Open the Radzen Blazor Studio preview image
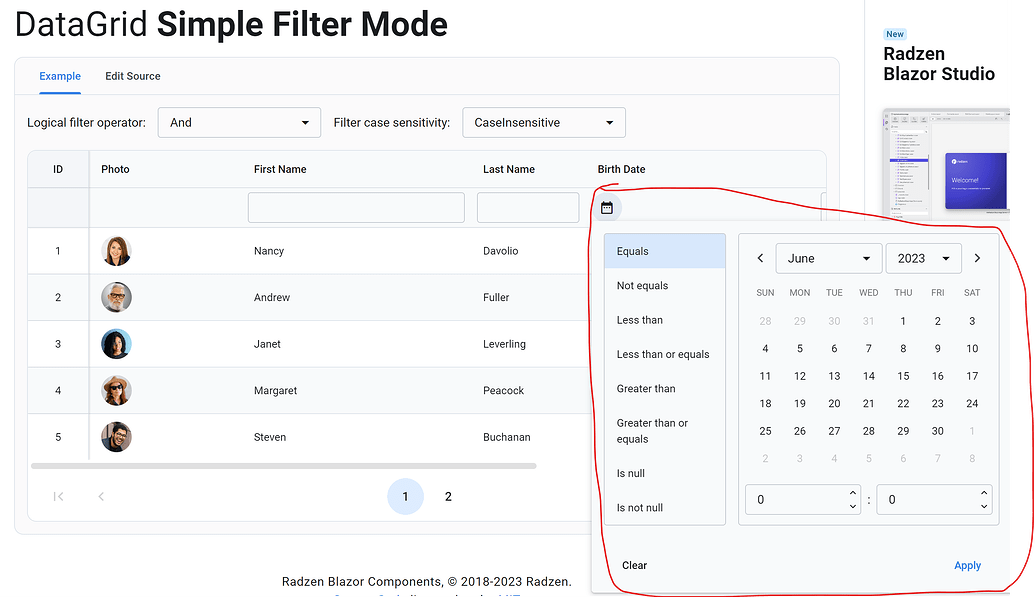Screen dimensions: 1035x597 tap(946, 162)
